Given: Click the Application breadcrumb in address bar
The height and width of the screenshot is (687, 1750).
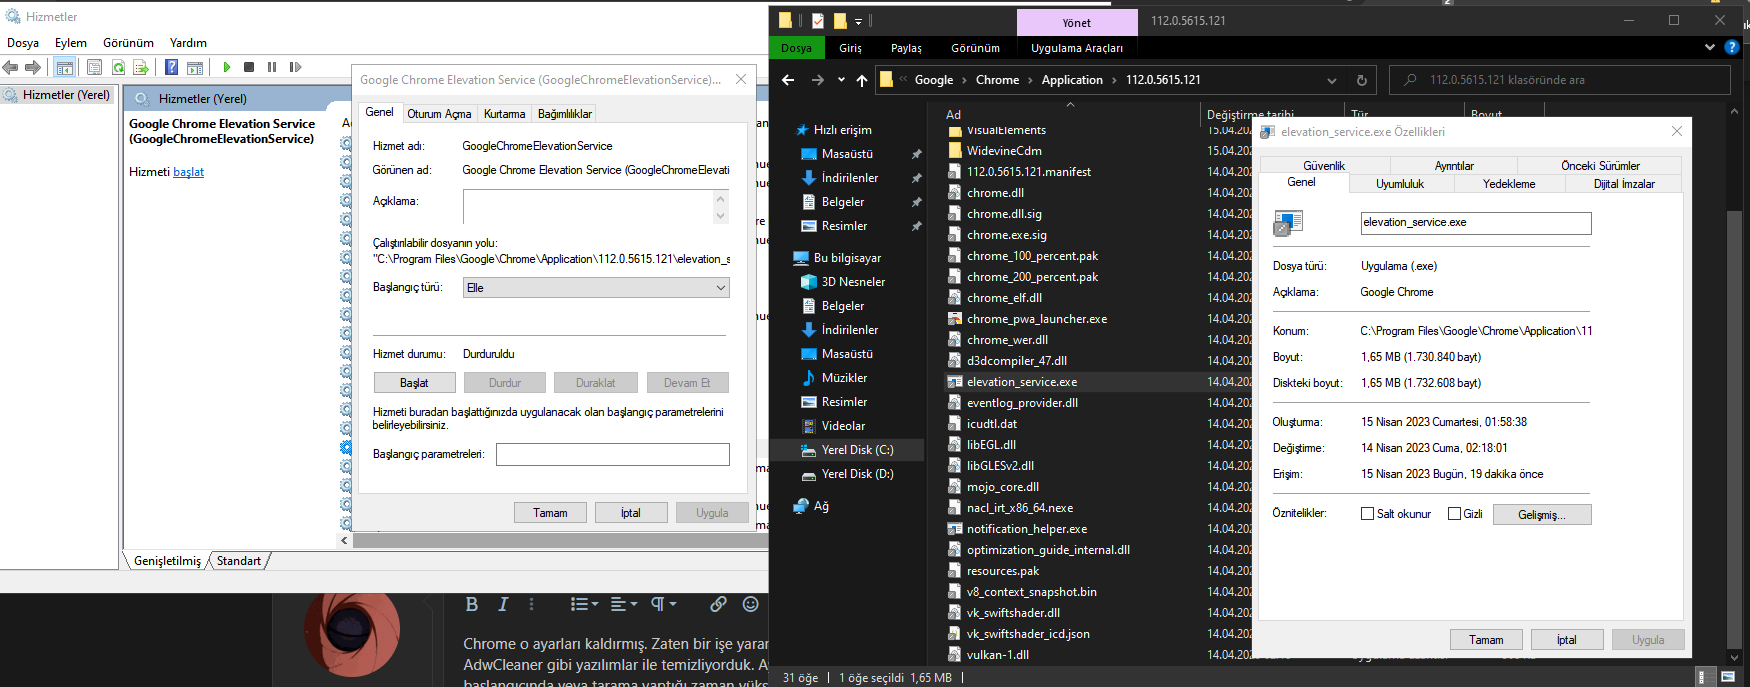Looking at the screenshot, I should click(1072, 80).
